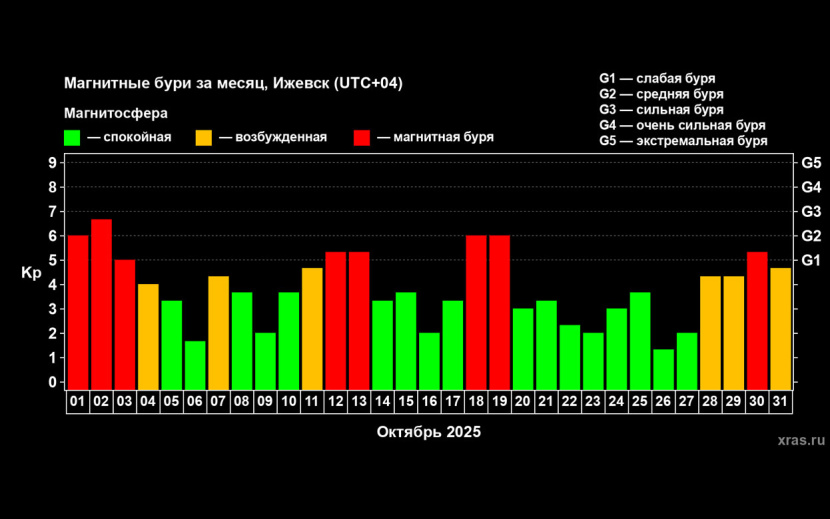Click the 'G1 — слабая буря' legend entry
The image size is (830, 519).
[x=657, y=78]
